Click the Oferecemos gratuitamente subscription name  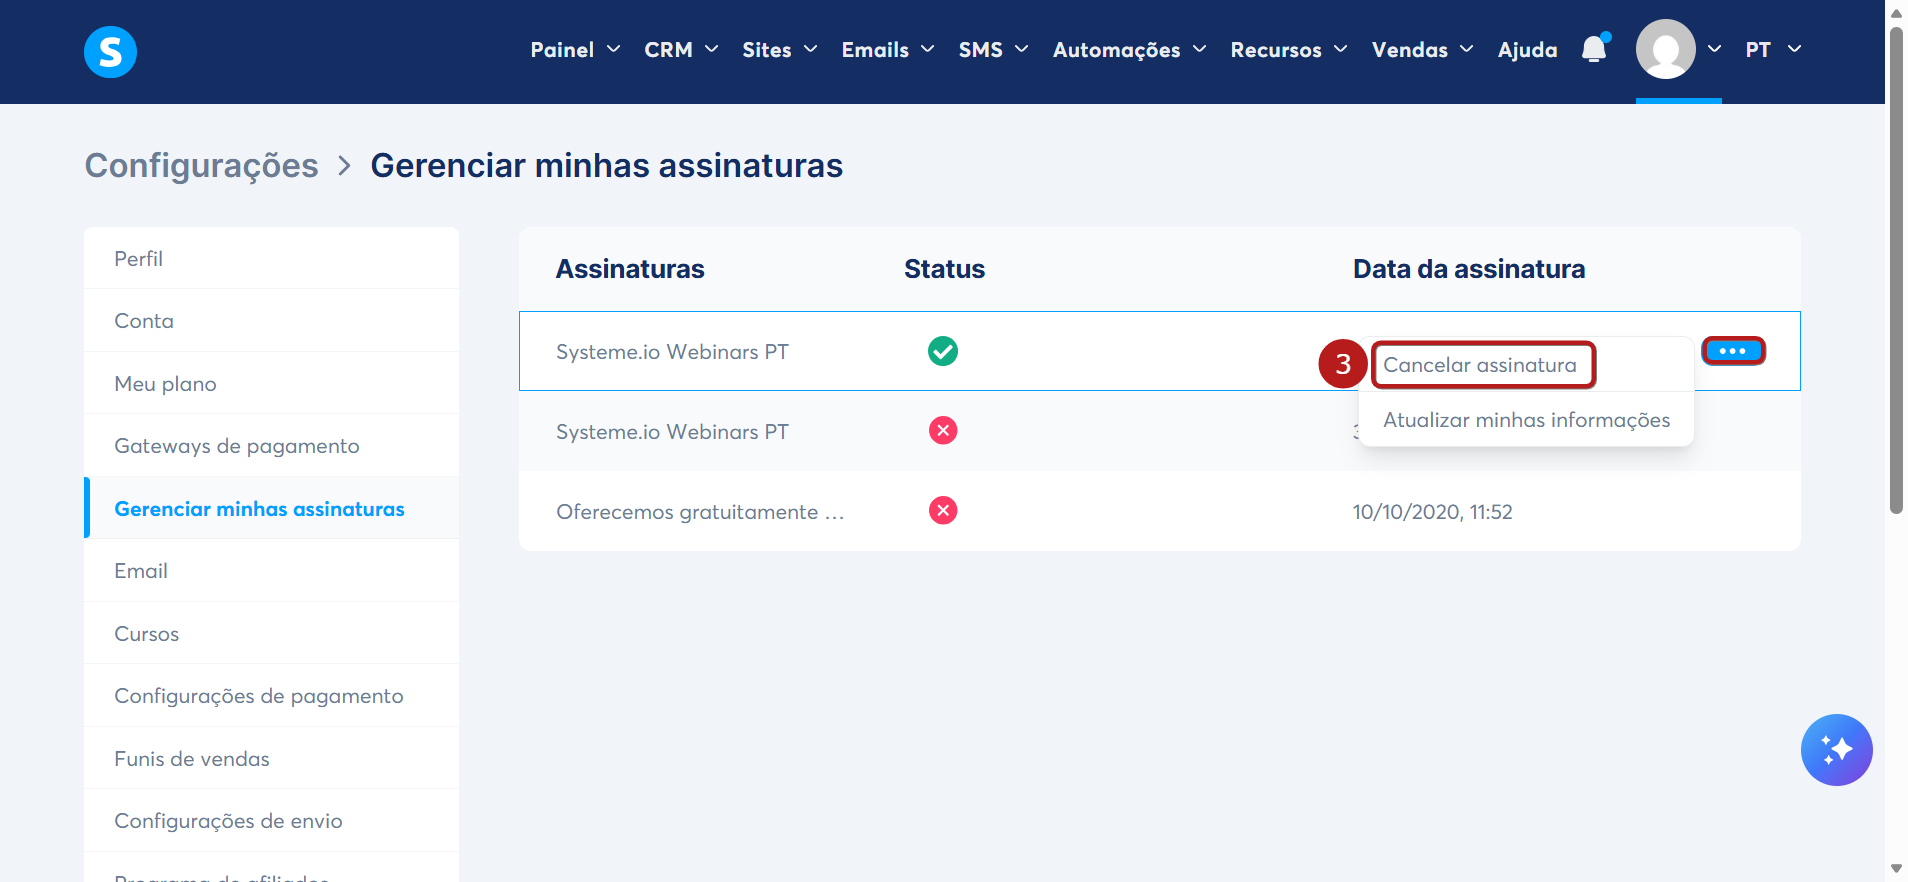700,512
